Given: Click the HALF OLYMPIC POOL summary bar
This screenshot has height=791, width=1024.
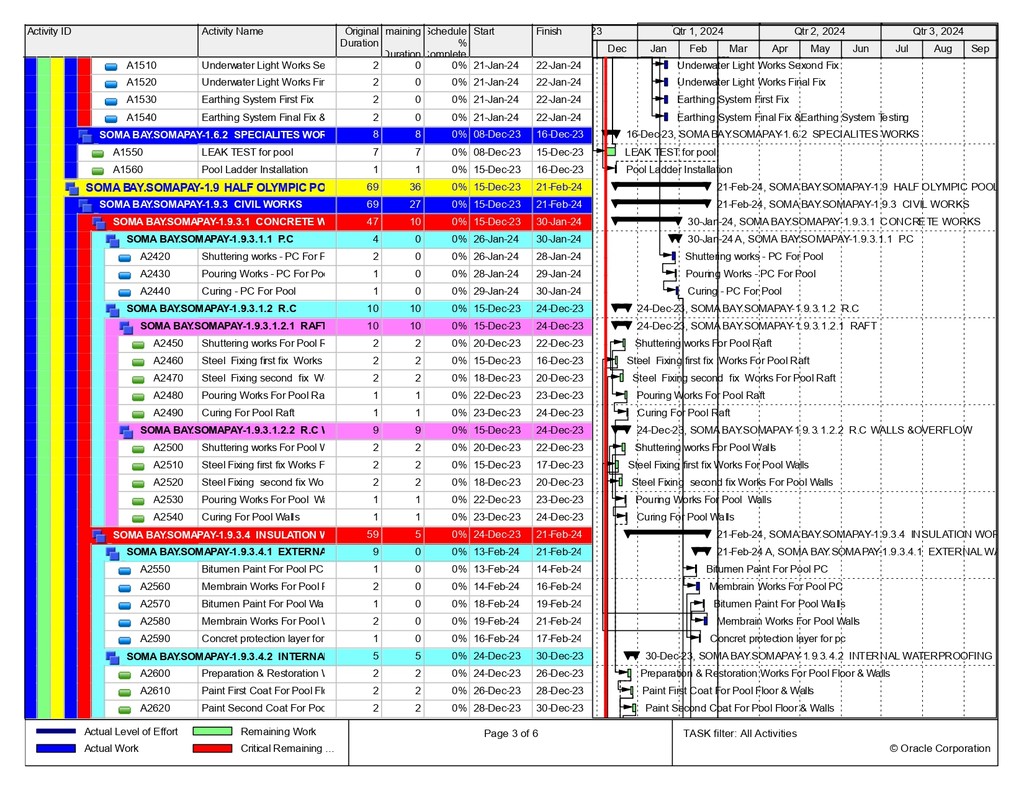Looking at the screenshot, I should point(662,186).
